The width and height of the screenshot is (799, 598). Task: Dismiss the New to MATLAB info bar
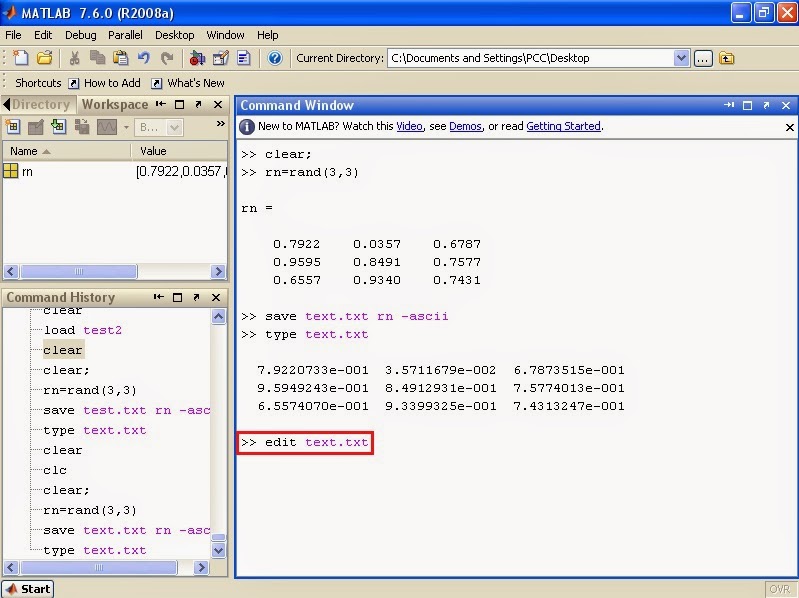pos(790,127)
